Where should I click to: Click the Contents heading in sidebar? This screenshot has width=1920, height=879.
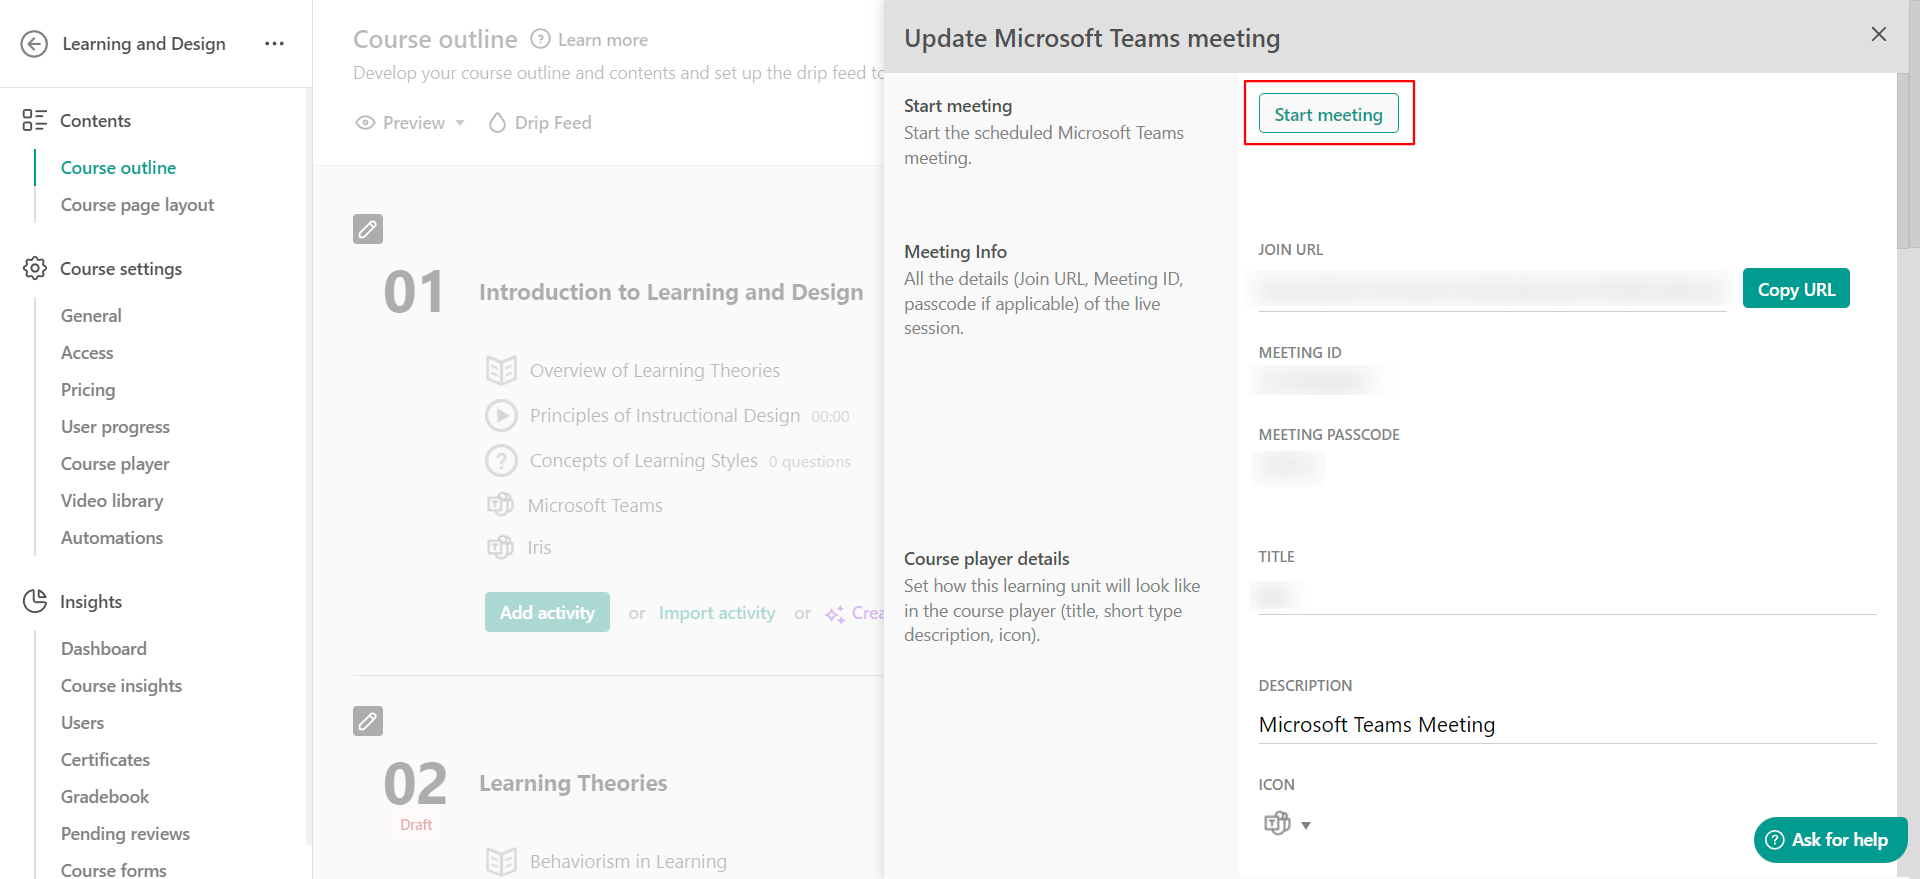pos(95,121)
